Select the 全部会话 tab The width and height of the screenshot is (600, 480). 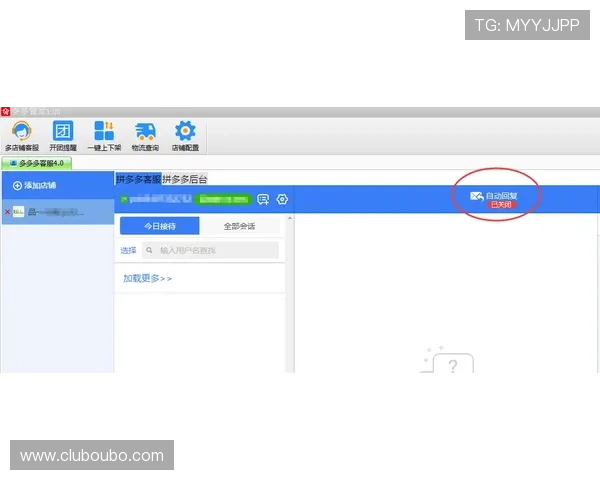[x=240, y=226]
